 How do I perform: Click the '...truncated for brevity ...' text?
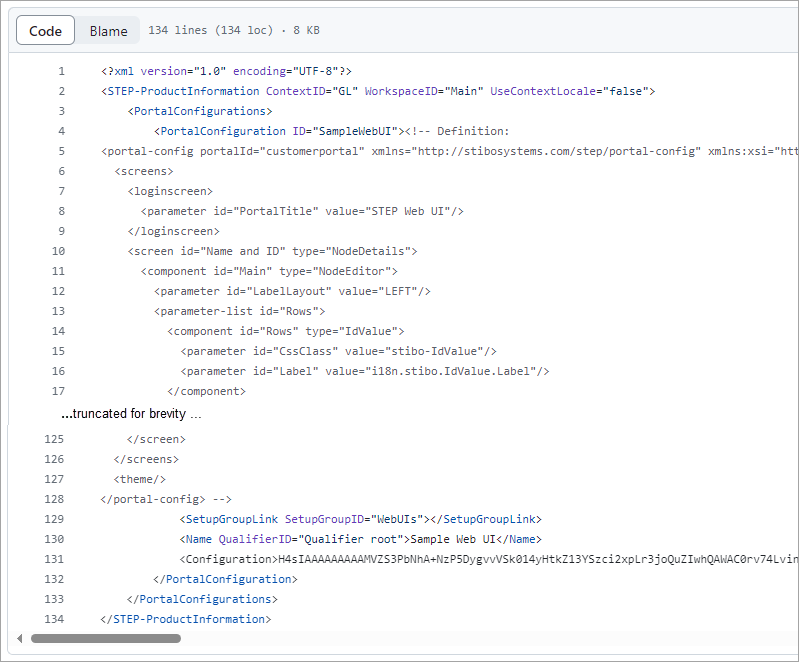coord(132,414)
